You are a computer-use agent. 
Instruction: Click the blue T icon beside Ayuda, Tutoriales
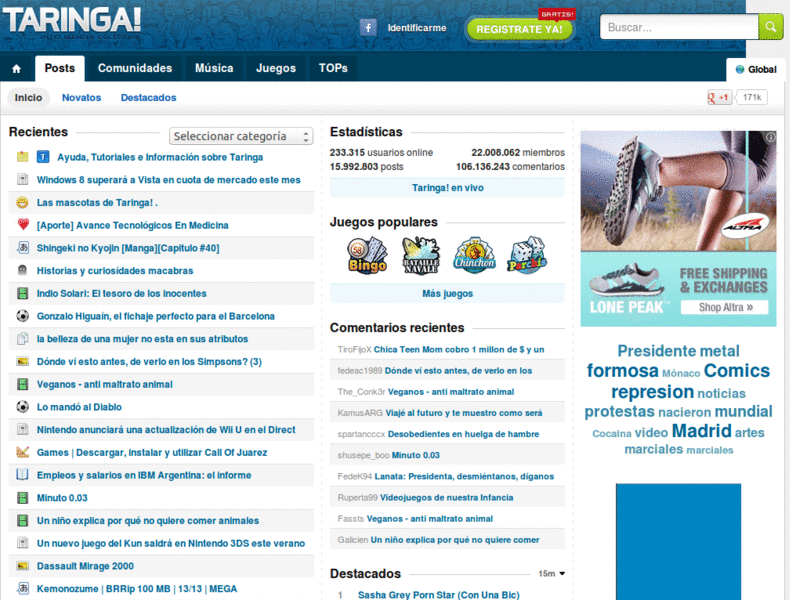[43, 157]
